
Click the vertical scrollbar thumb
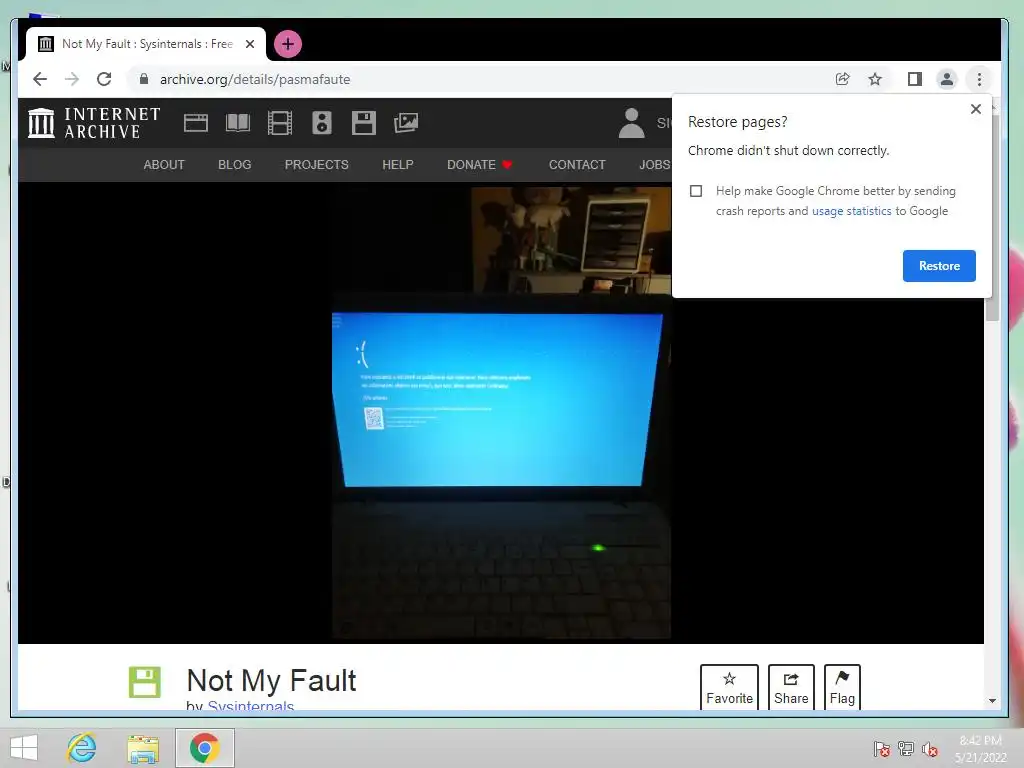992,218
